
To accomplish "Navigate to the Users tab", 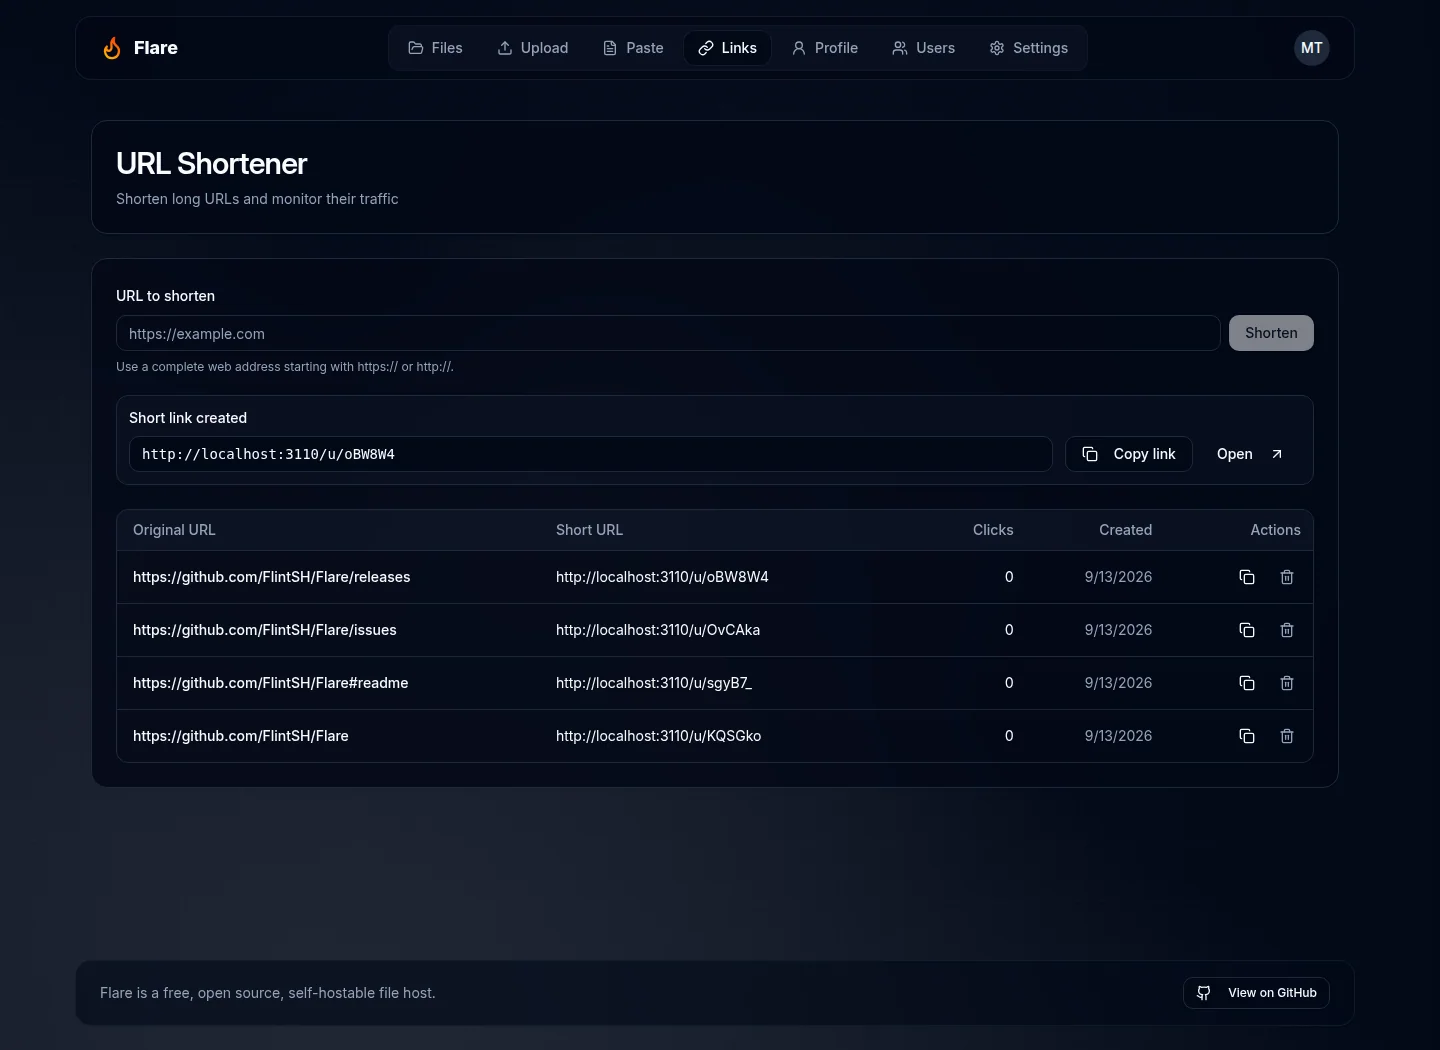I will (x=924, y=48).
